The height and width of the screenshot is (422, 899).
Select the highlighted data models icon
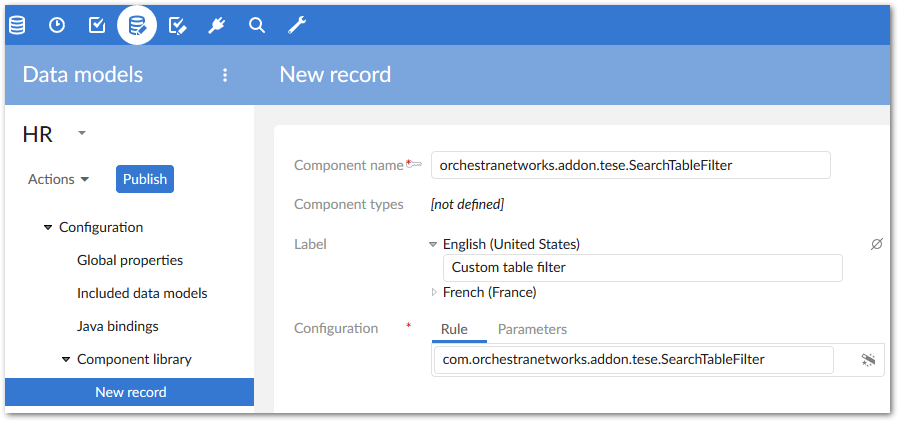[137, 25]
